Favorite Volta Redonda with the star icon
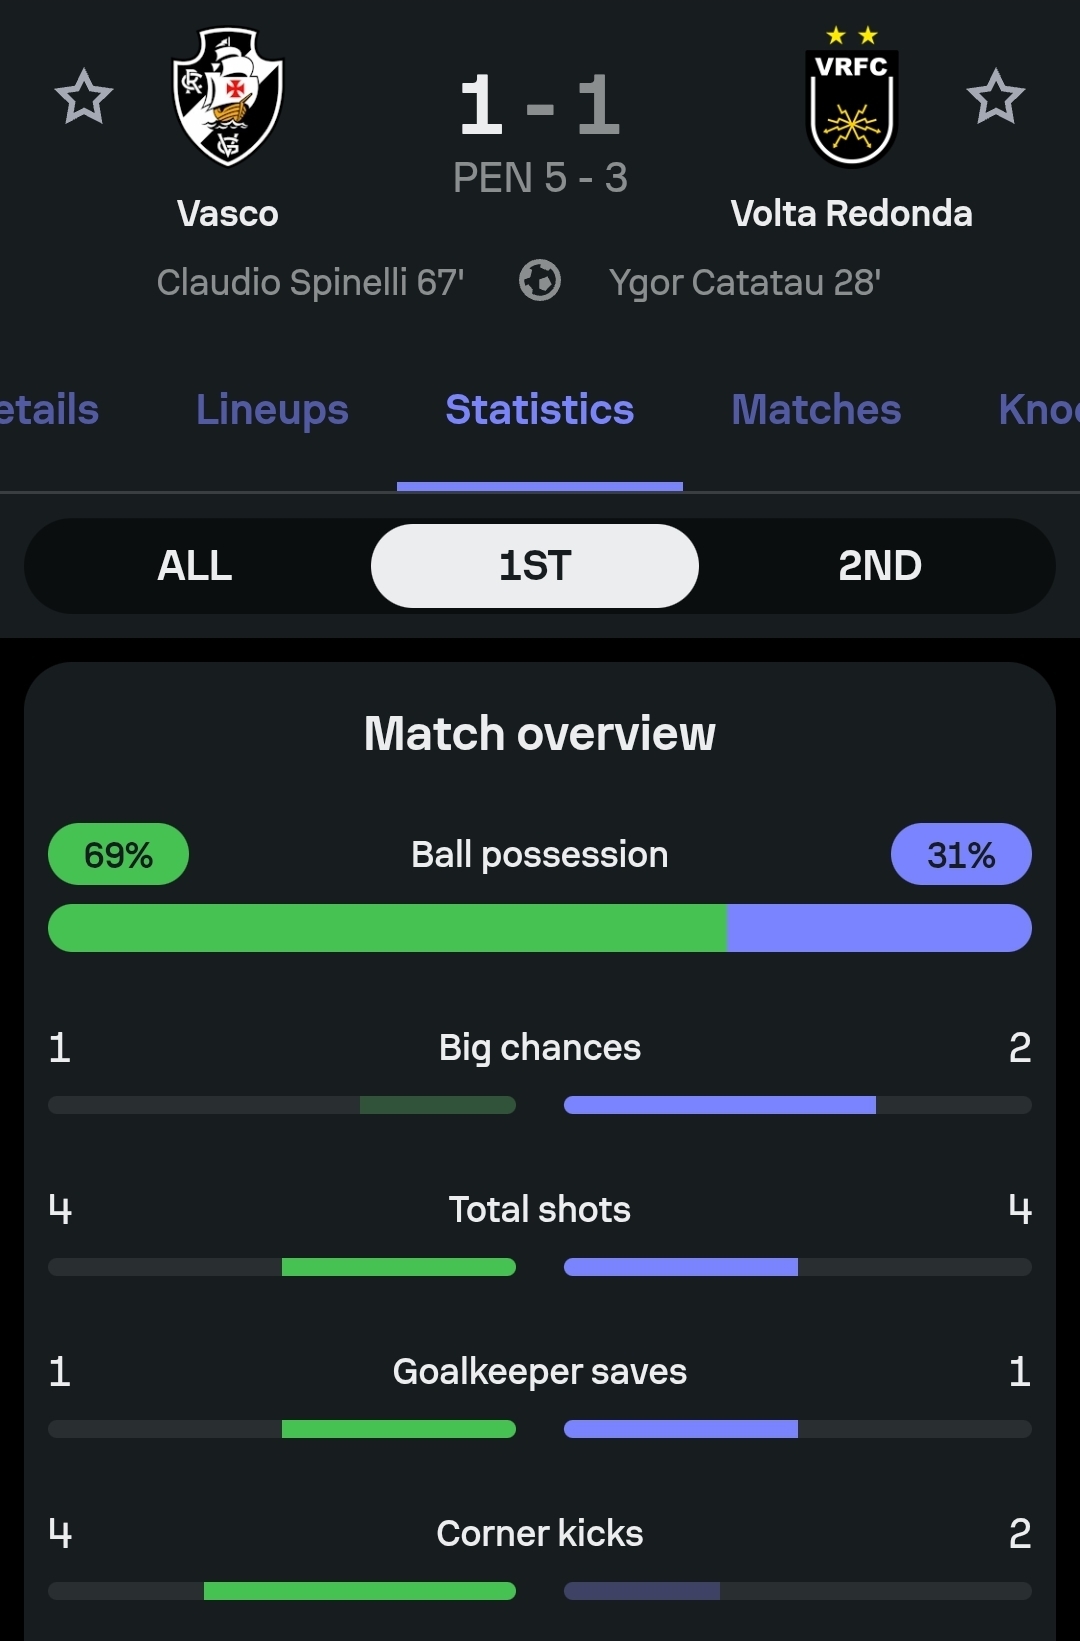The height and width of the screenshot is (1641, 1080). [x=995, y=97]
